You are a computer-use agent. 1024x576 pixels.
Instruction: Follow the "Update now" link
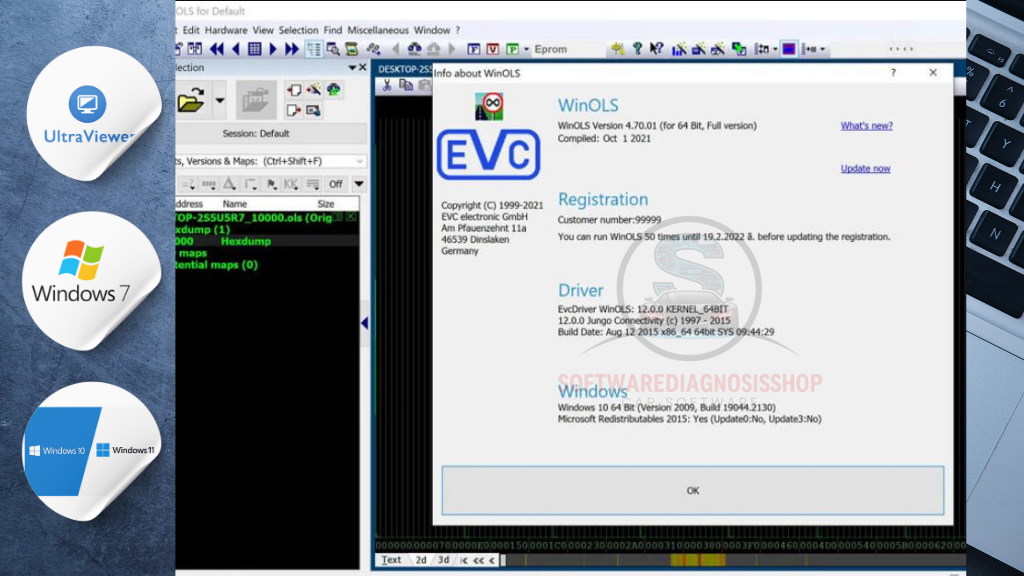(x=865, y=169)
